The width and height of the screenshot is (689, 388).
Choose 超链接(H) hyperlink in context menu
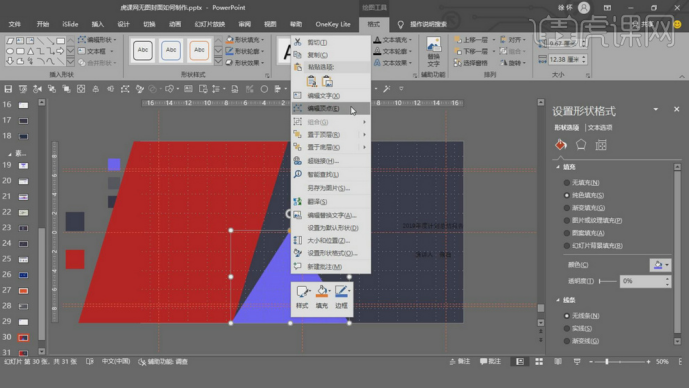[331, 161]
